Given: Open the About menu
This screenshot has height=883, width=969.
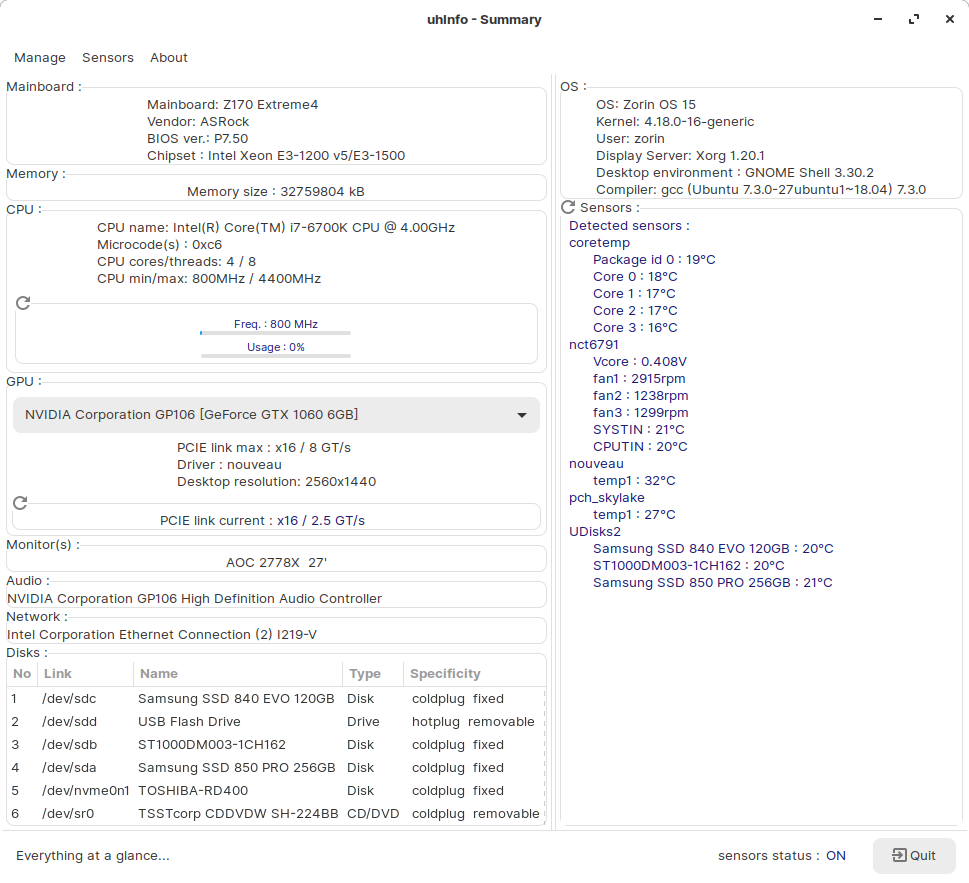Looking at the screenshot, I should pos(169,57).
